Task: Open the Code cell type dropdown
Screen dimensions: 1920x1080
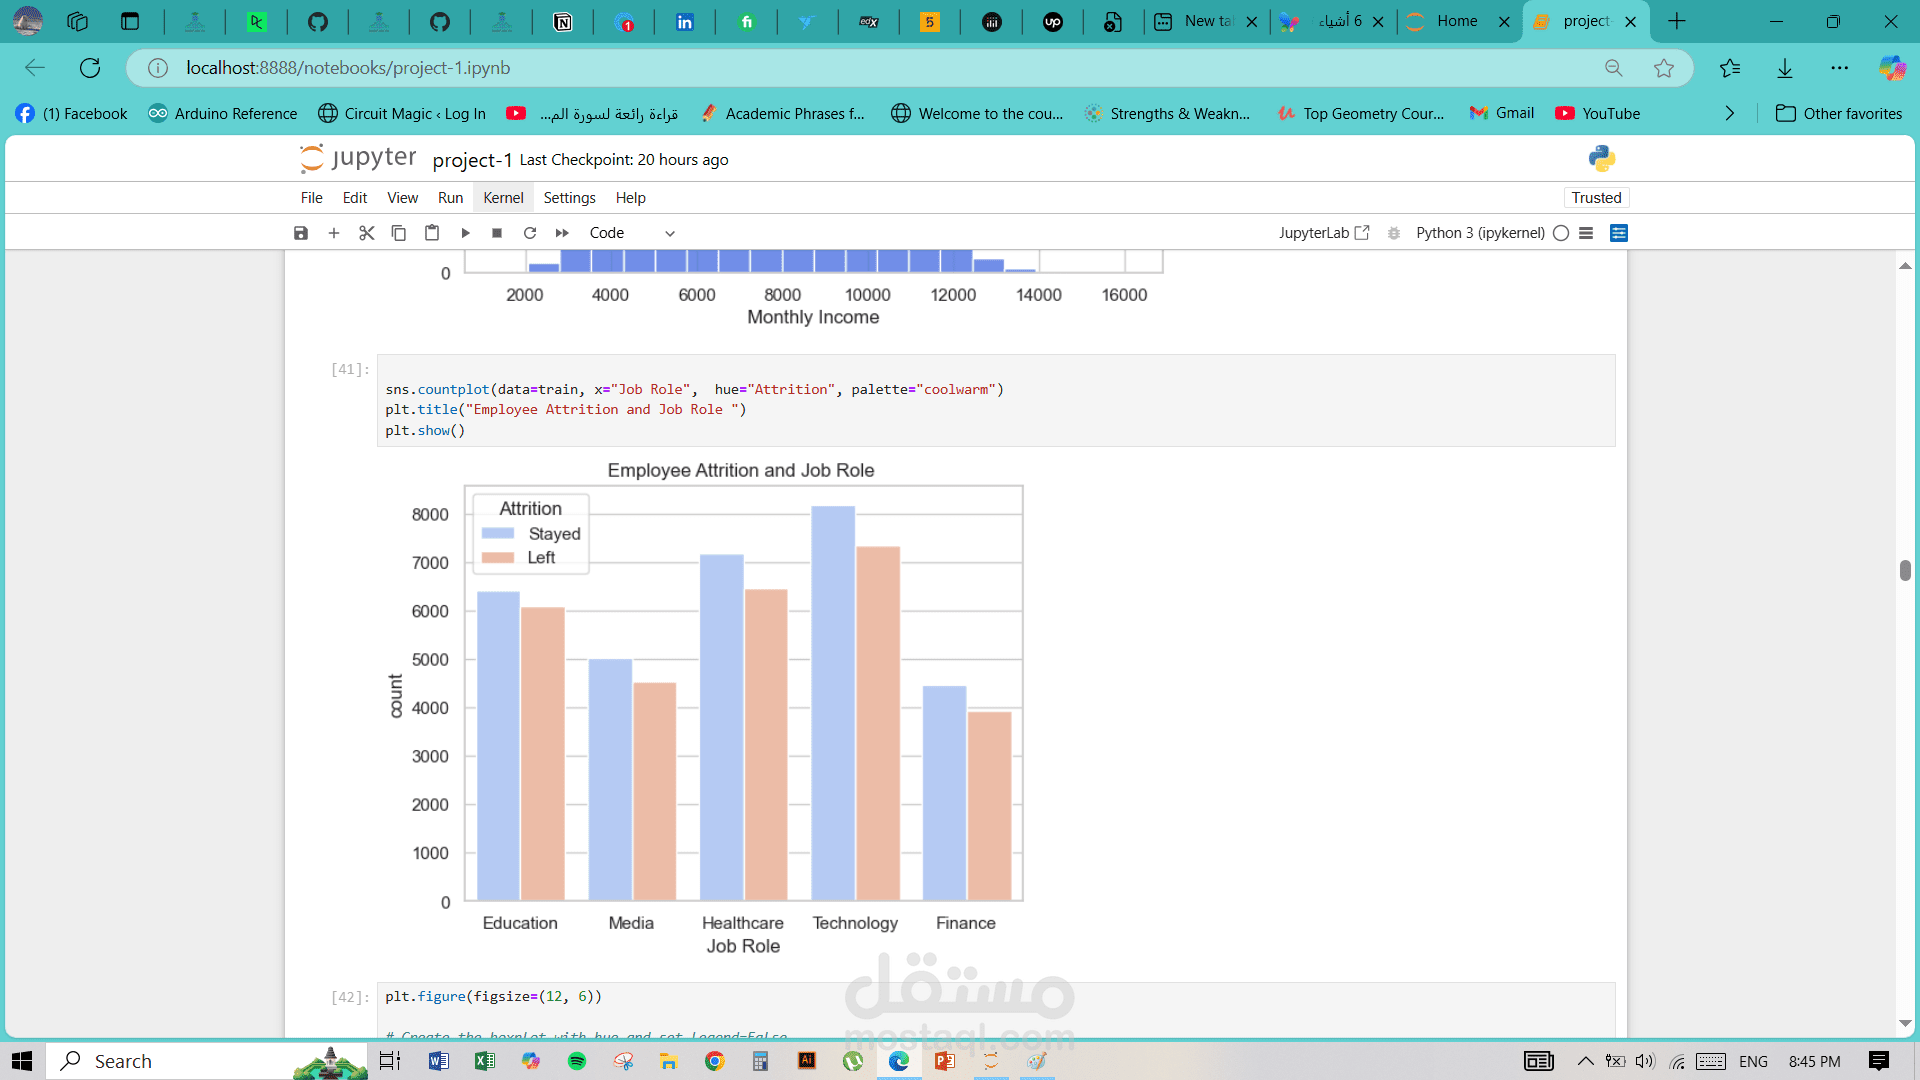Action: 632,233
